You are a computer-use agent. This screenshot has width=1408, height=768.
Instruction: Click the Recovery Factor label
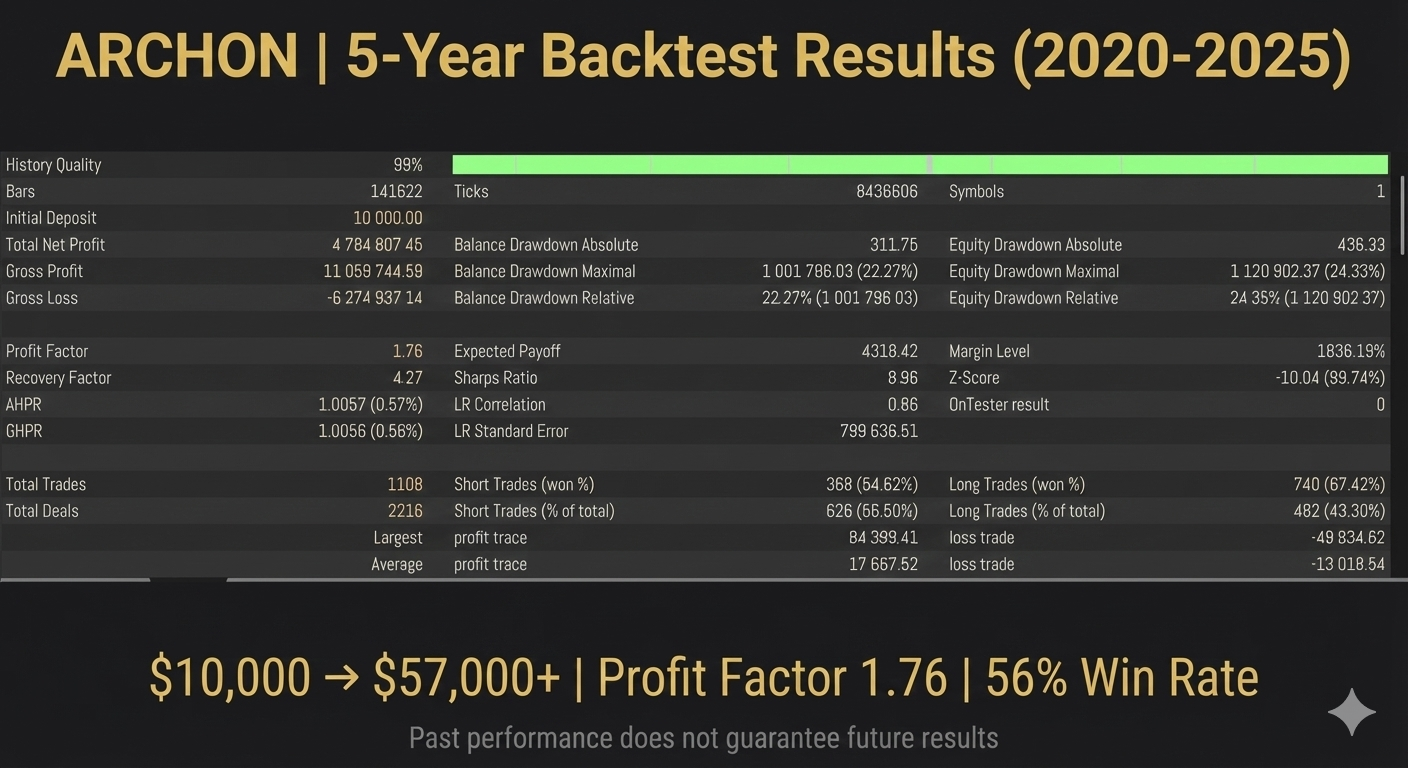coord(58,378)
